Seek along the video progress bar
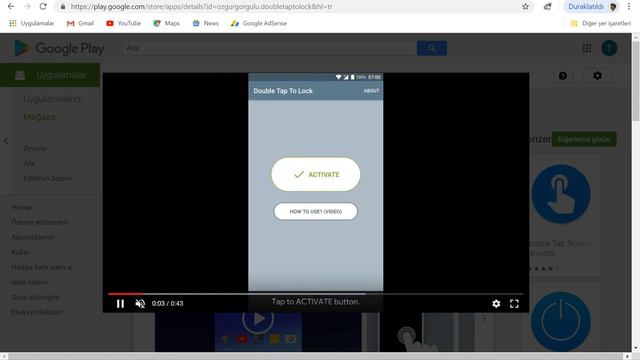This screenshot has width=640, height=360. 316,293
